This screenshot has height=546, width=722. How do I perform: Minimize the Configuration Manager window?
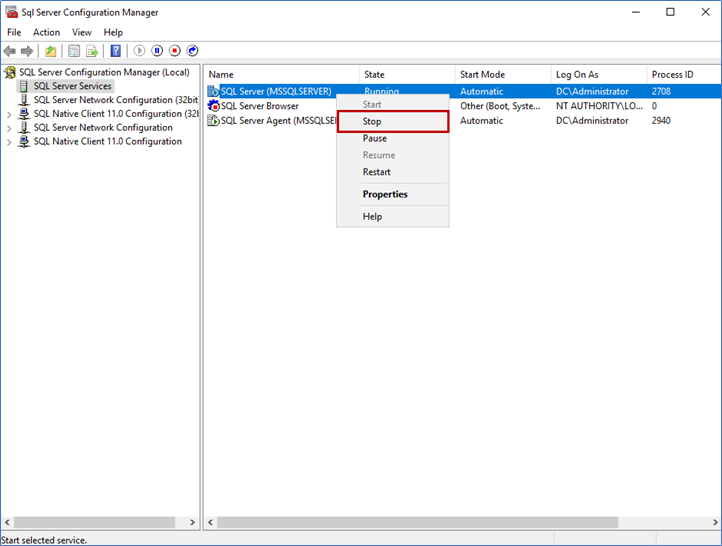click(x=636, y=12)
